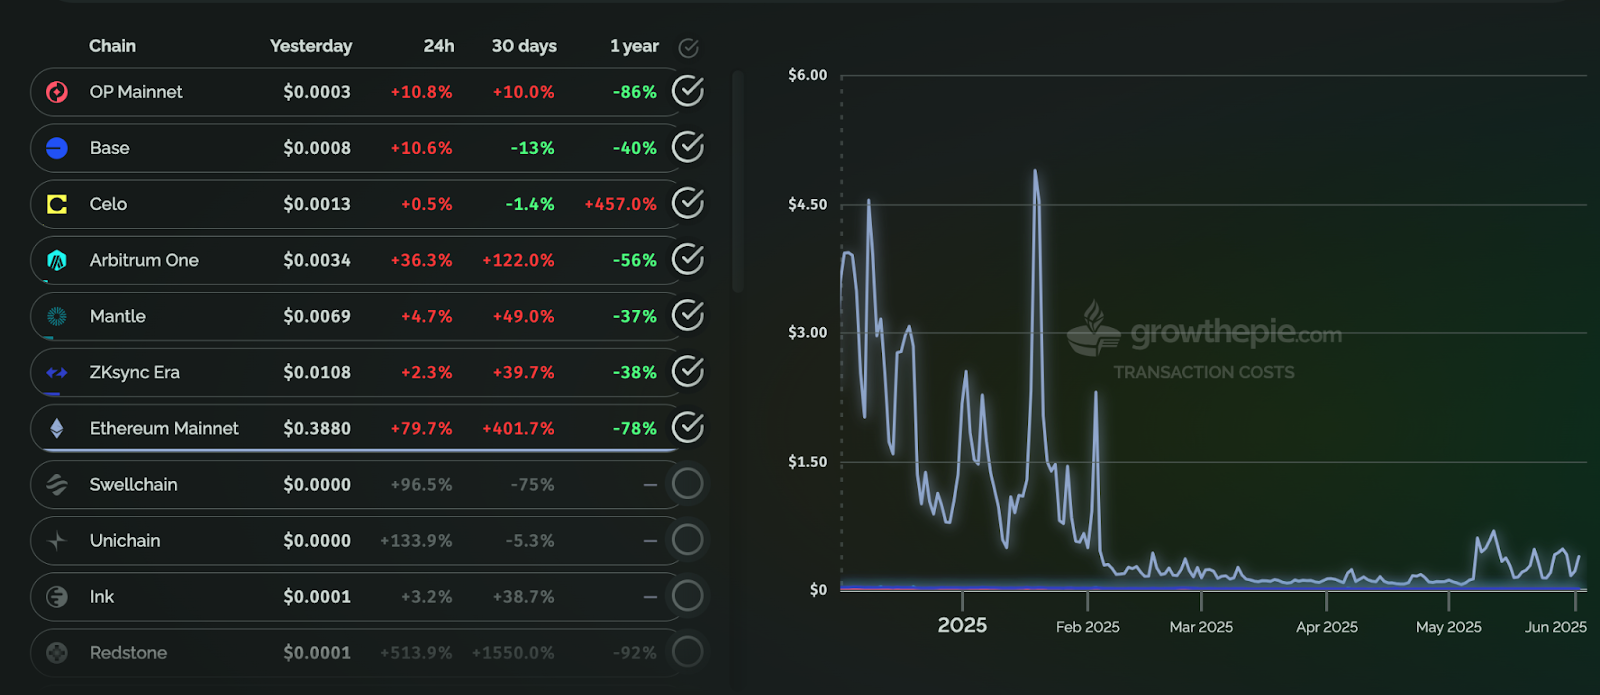Click Arbitrum One's +122.0% 30-day change
The height and width of the screenshot is (695, 1600).
pos(518,260)
